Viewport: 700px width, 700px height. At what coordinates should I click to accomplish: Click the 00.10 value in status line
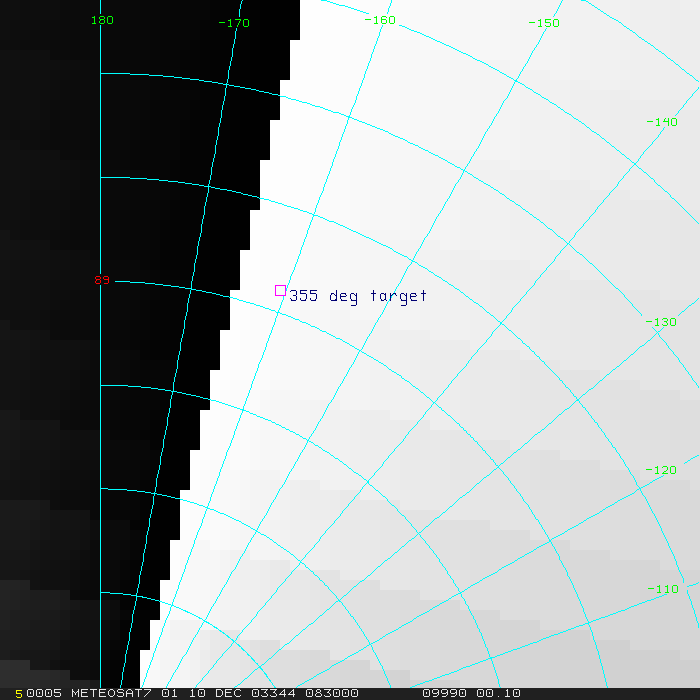coord(499,693)
